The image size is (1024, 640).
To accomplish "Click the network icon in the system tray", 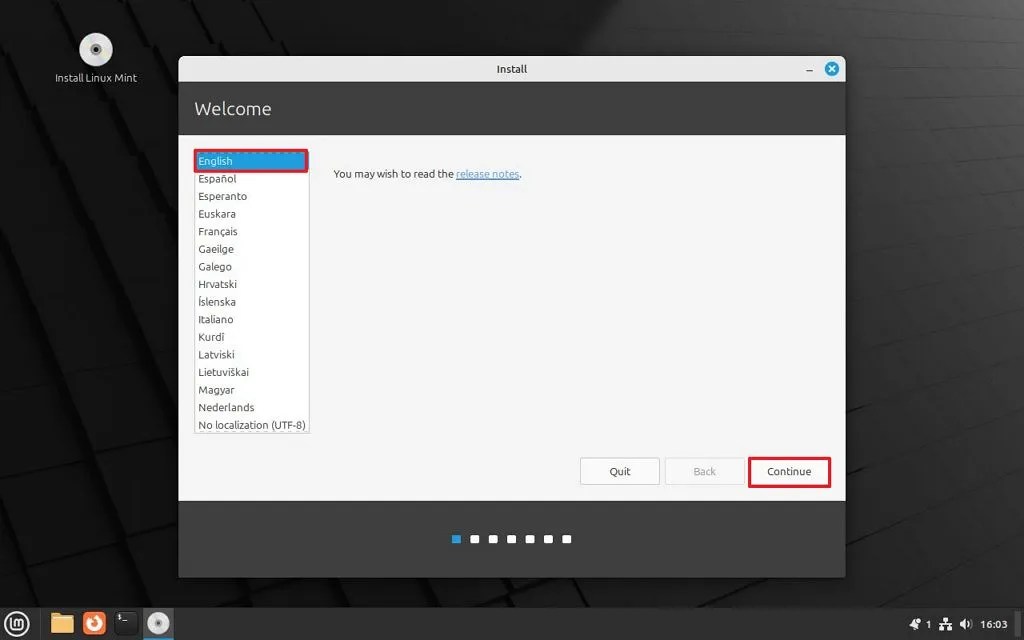I will [x=944, y=622].
